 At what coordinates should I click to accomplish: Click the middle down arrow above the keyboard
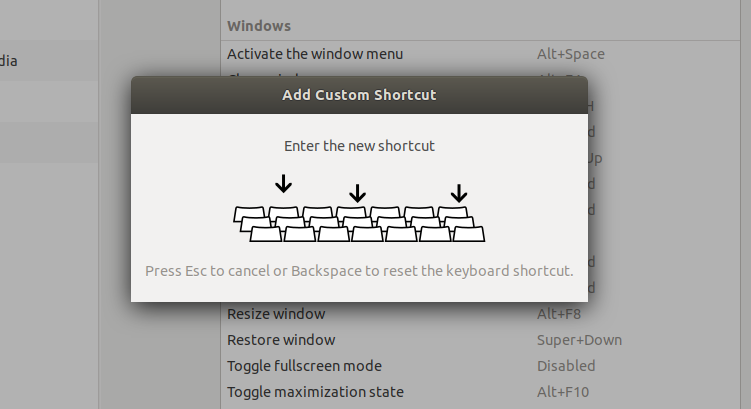357,193
